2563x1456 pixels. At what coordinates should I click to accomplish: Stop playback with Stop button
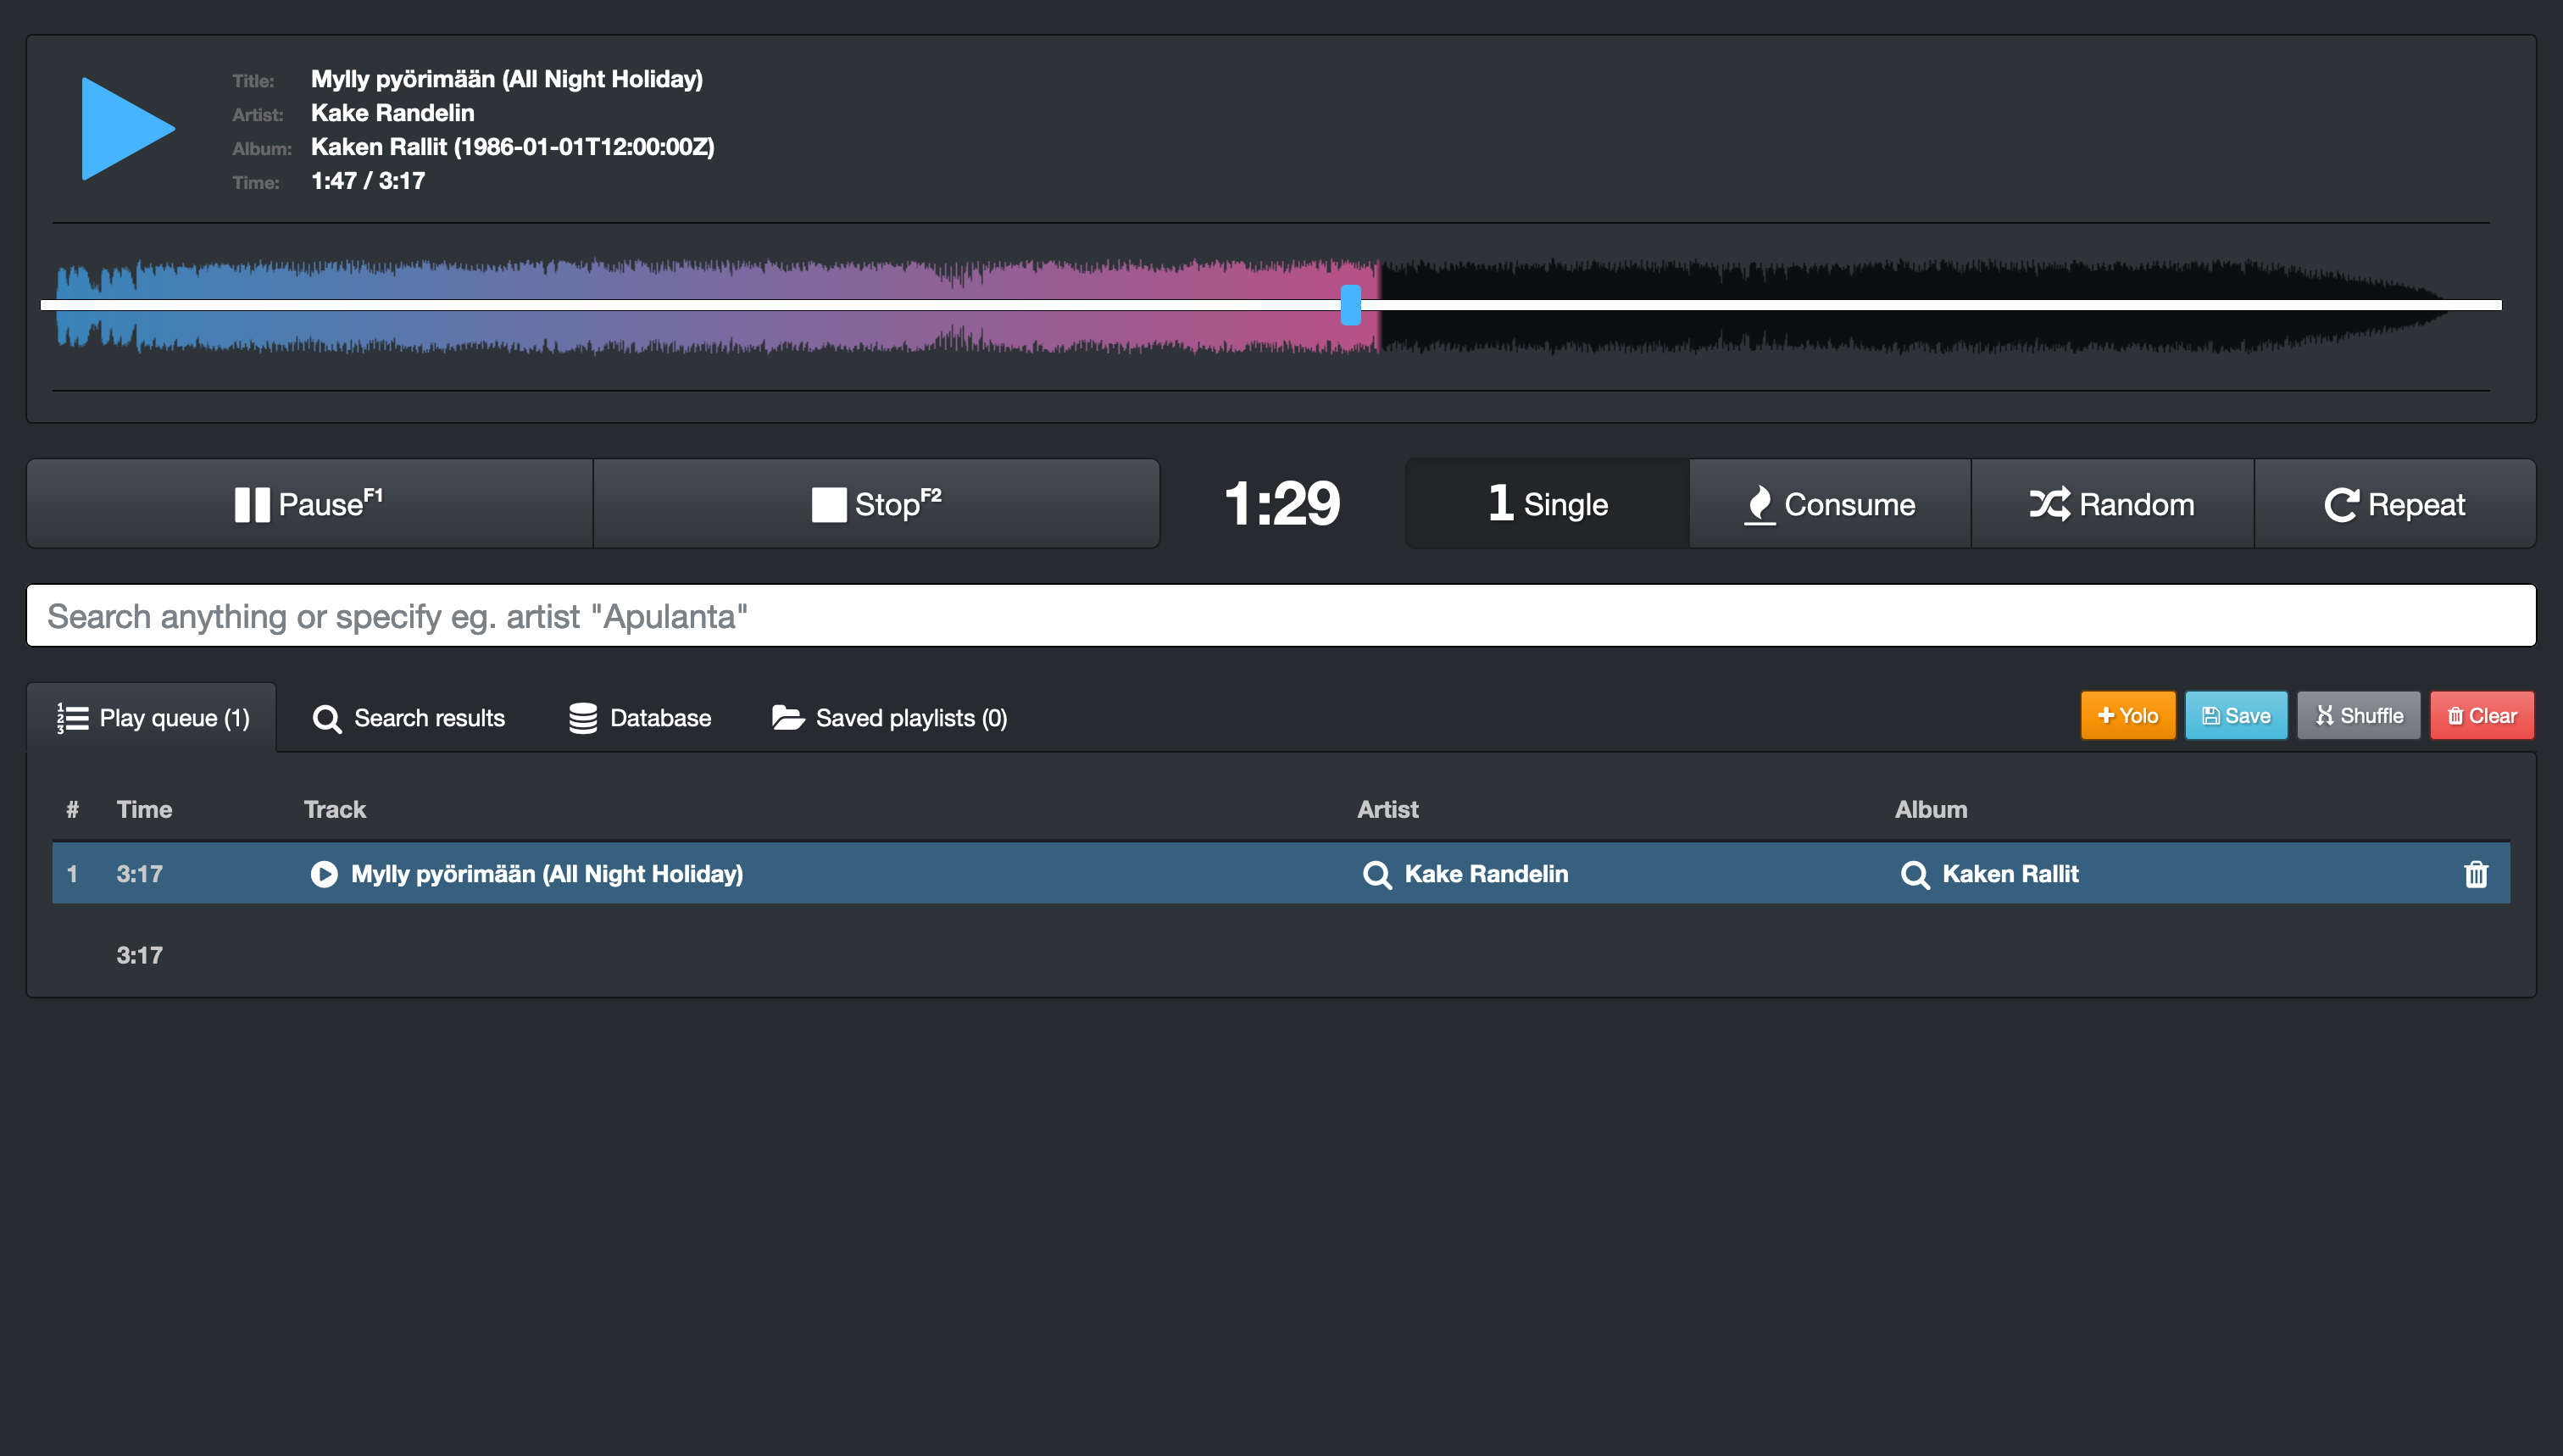(876, 504)
